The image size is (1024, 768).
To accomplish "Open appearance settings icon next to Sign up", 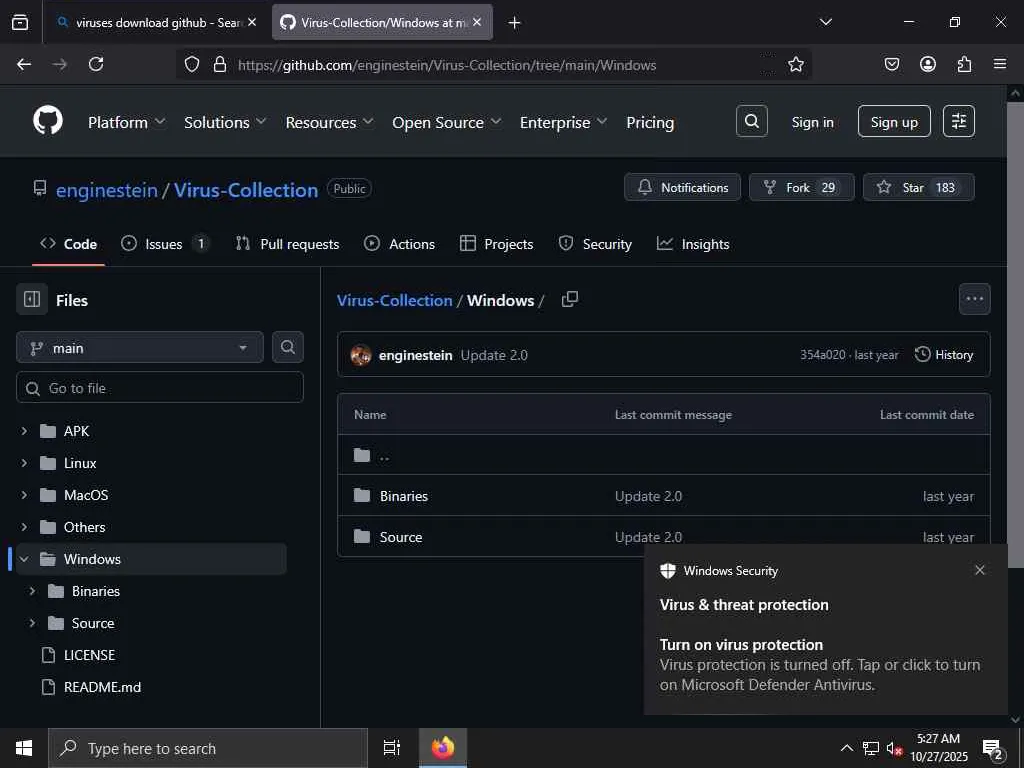I will coord(959,121).
